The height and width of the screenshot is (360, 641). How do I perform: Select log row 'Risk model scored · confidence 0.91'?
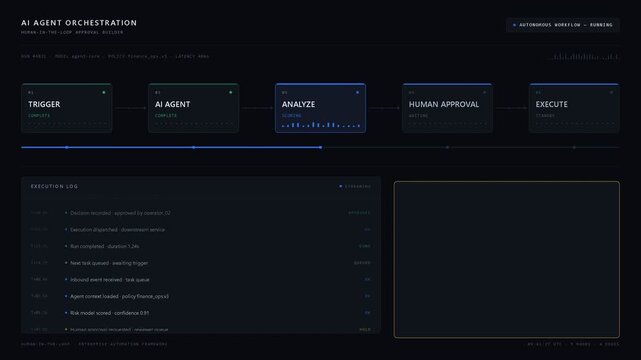tap(201, 313)
